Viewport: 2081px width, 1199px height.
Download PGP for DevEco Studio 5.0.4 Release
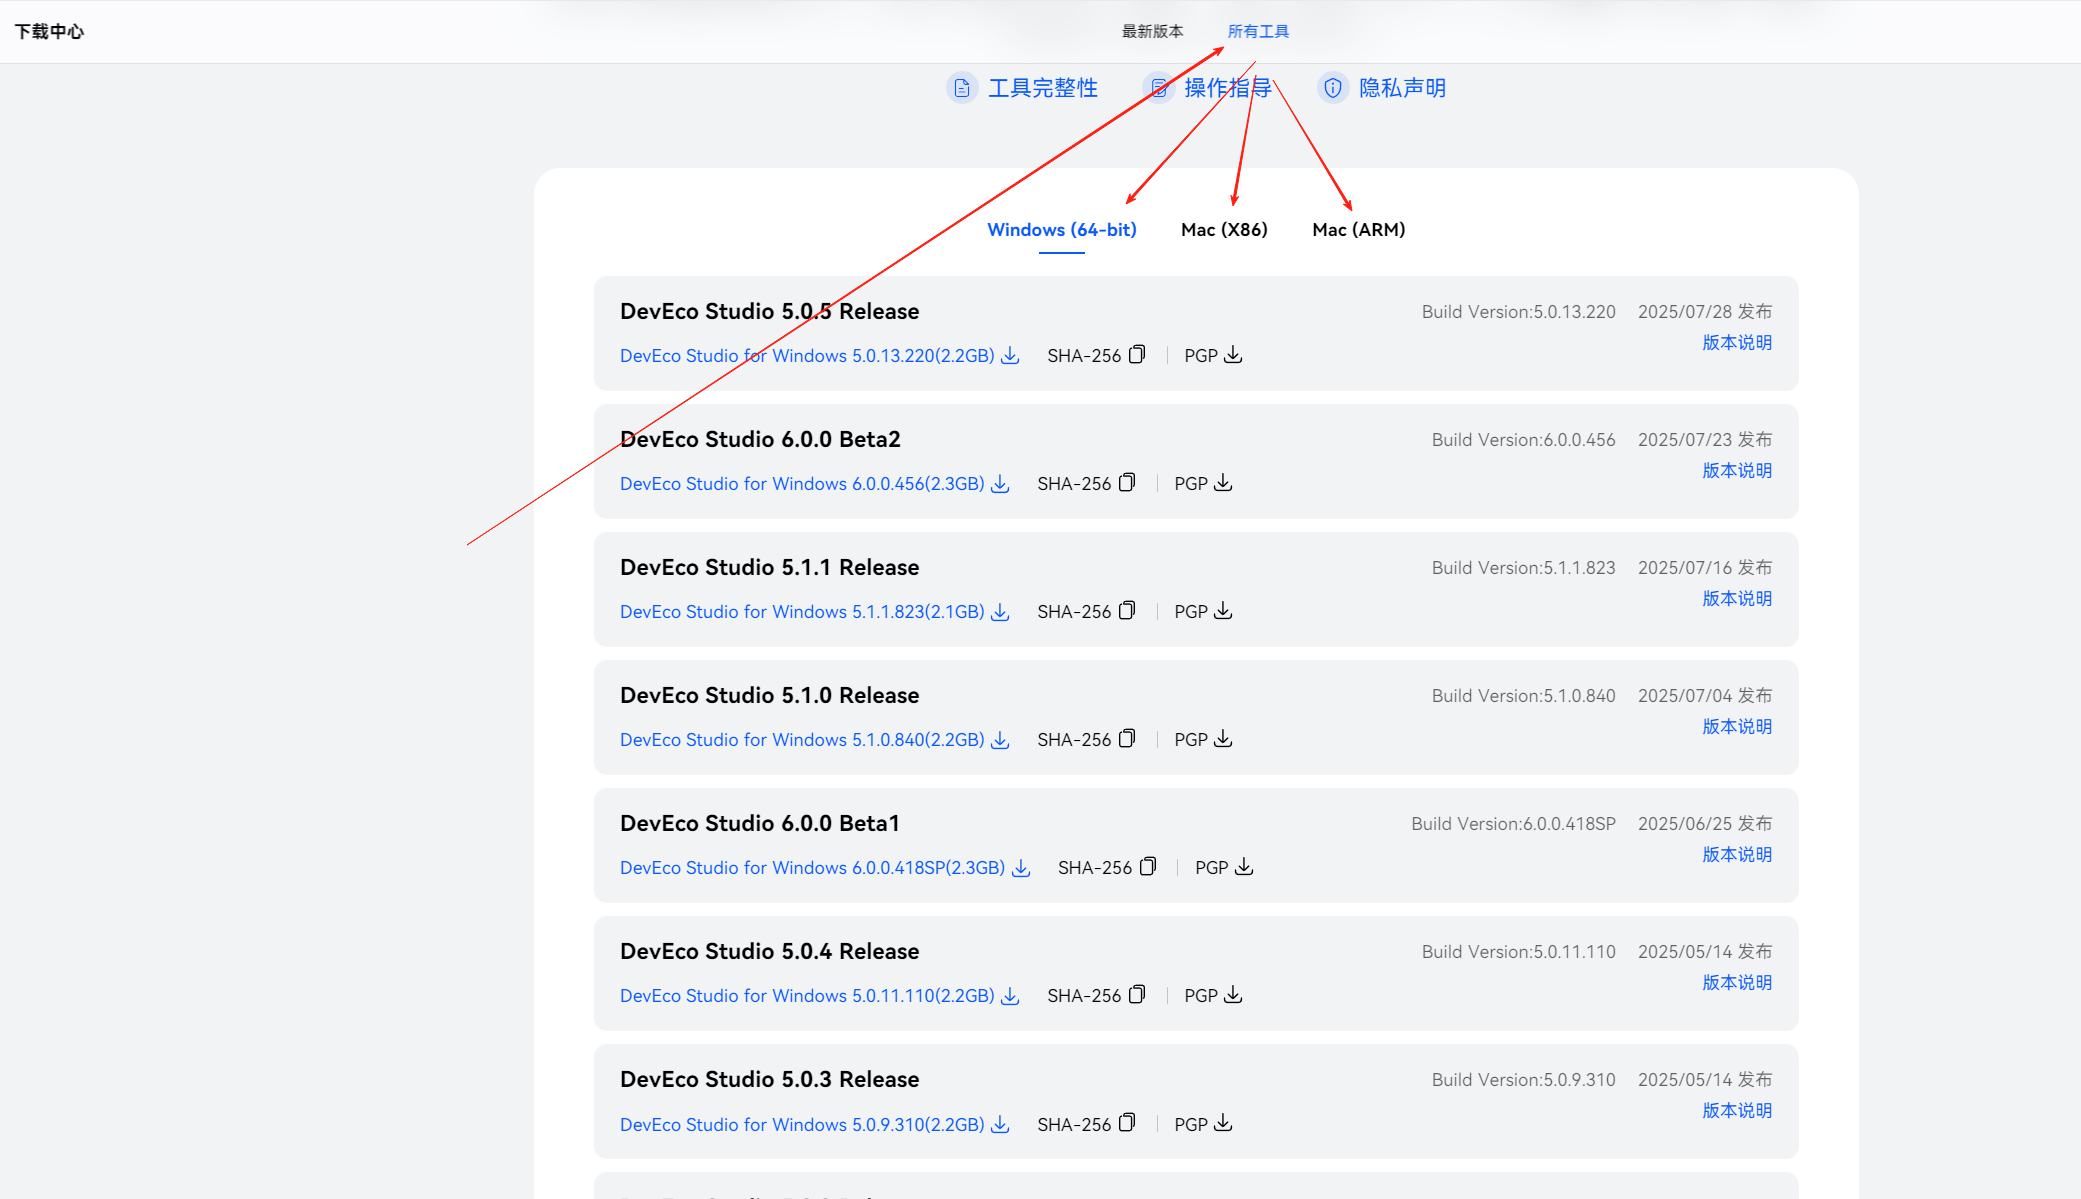pyautogui.click(x=1234, y=995)
